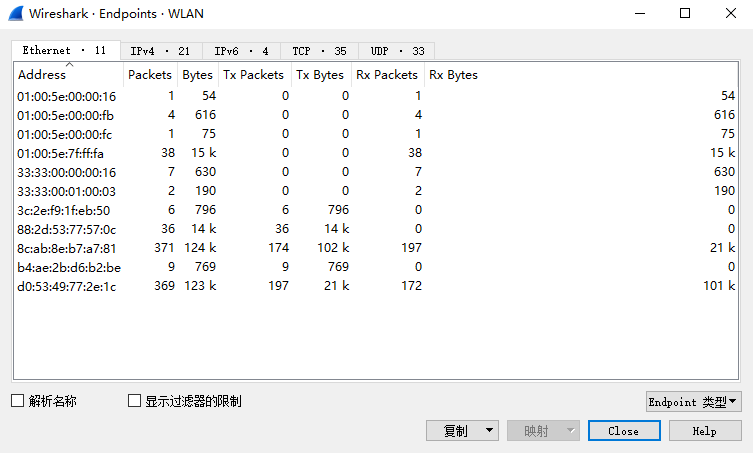This screenshot has height=453, width=753.
Task: Sort by Tx Bytes column header
Action: [320, 74]
